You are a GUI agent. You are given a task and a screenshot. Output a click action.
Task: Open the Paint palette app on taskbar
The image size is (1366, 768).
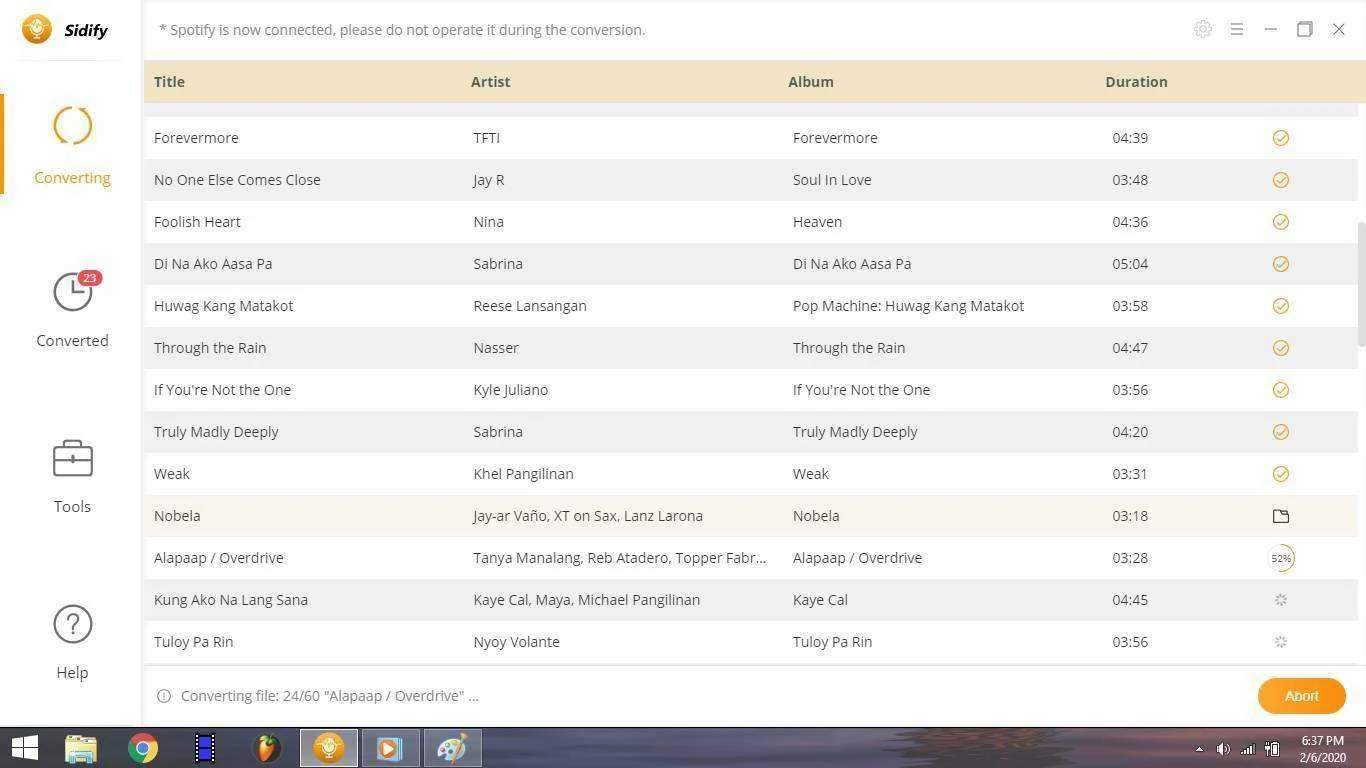[452, 748]
